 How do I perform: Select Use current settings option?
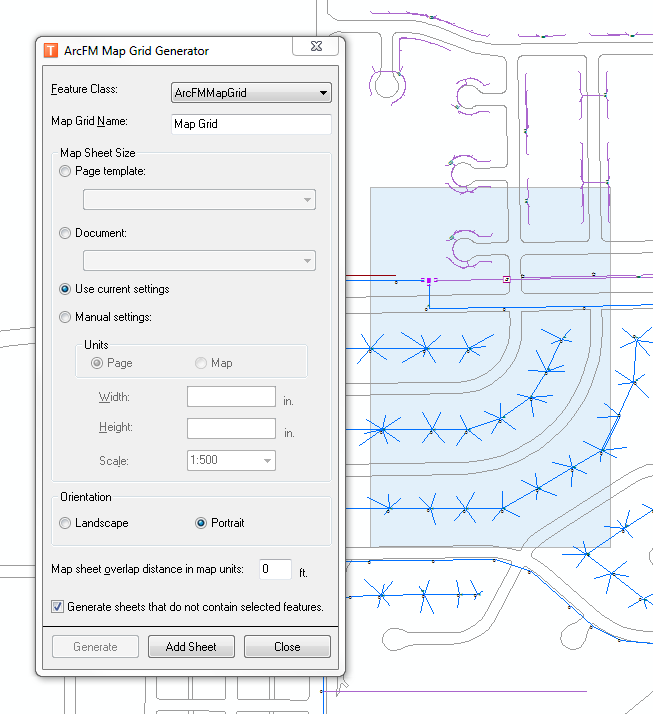[65, 289]
